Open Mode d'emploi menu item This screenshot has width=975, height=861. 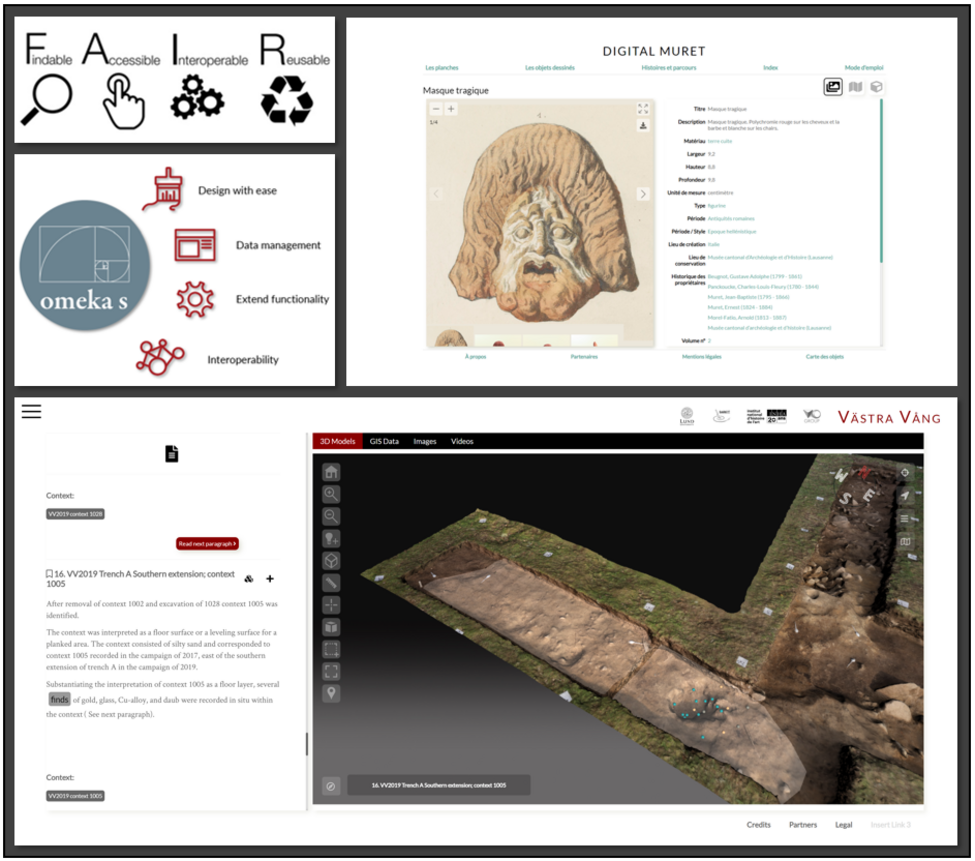[x=864, y=68]
